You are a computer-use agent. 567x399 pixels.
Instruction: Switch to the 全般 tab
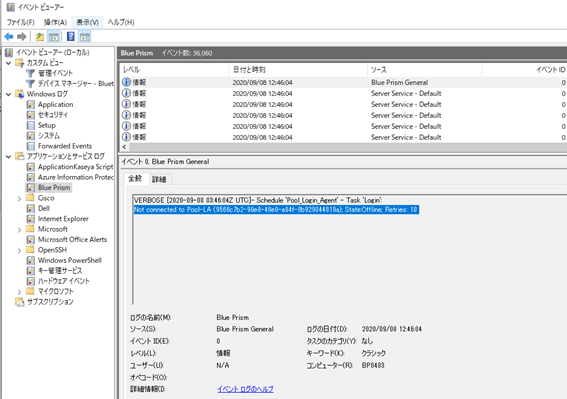click(135, 179)
